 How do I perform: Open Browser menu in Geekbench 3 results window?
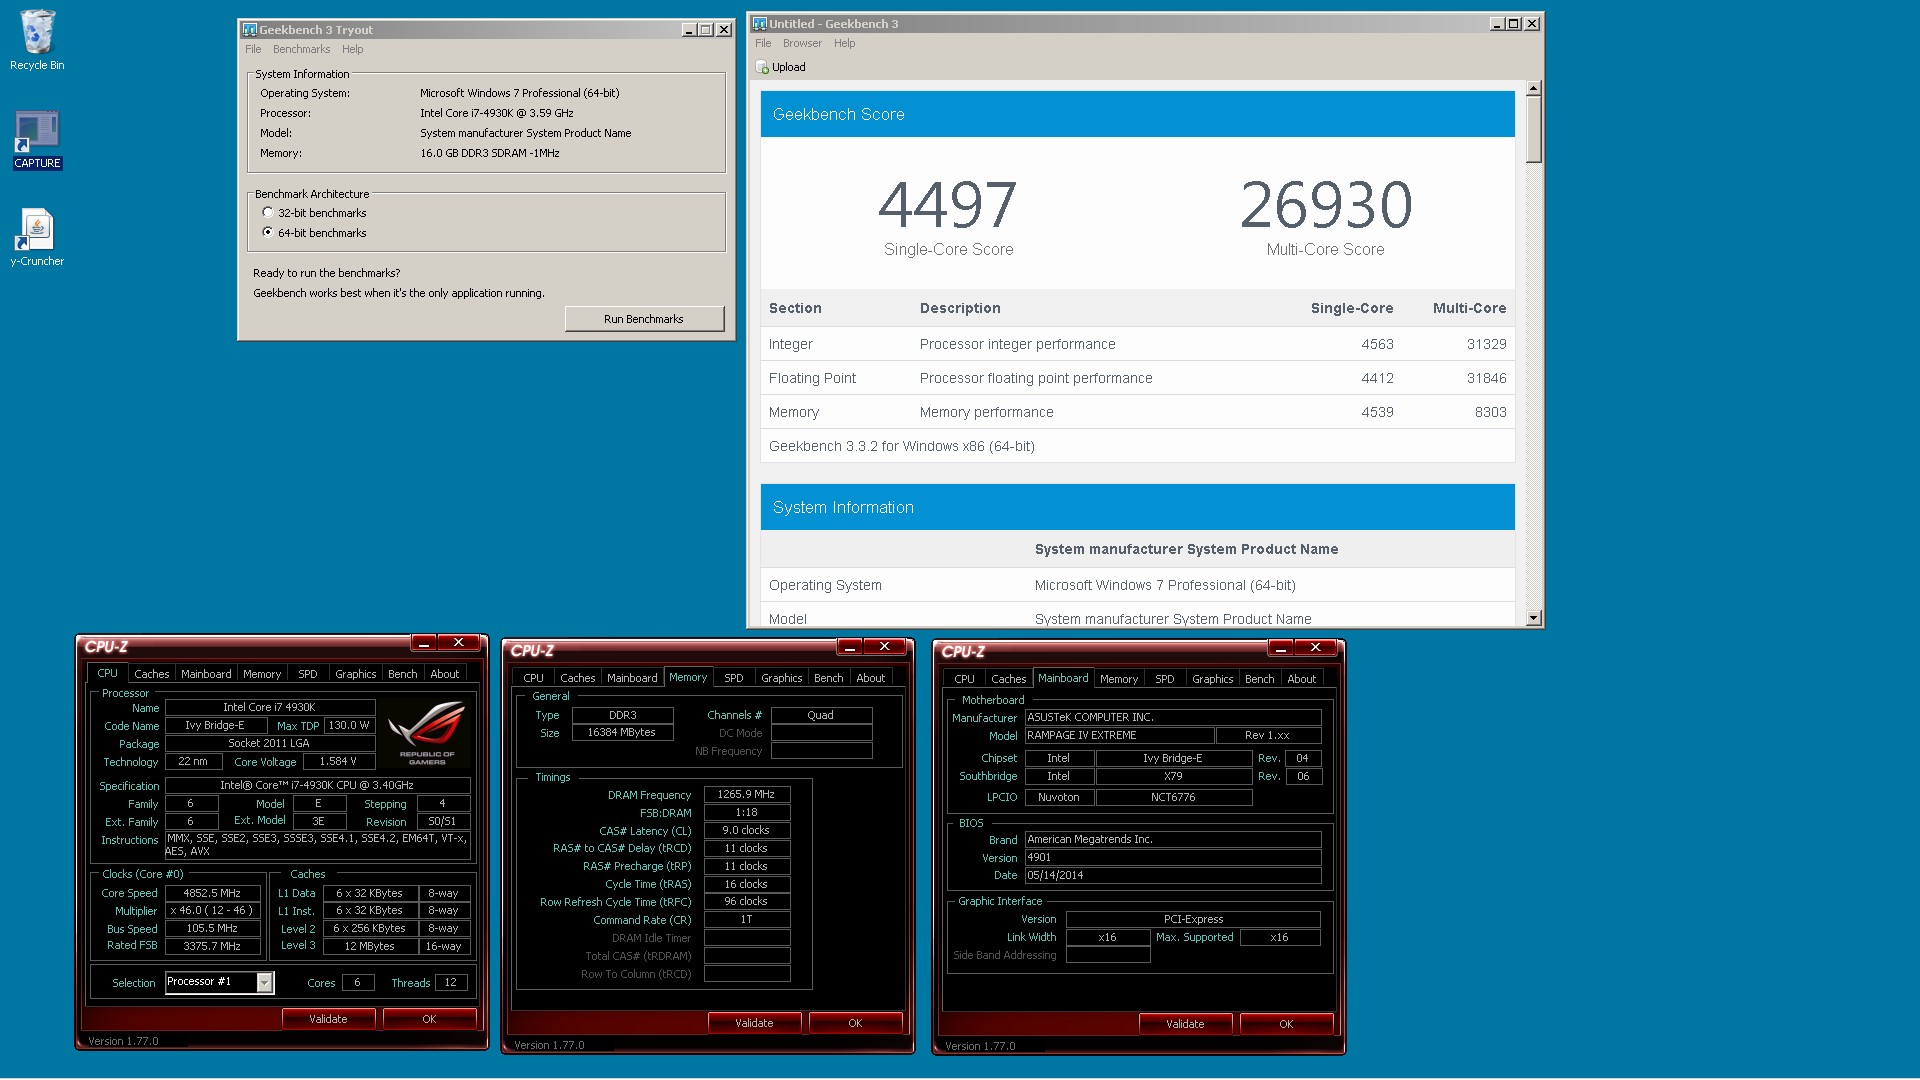coord(802,43)
